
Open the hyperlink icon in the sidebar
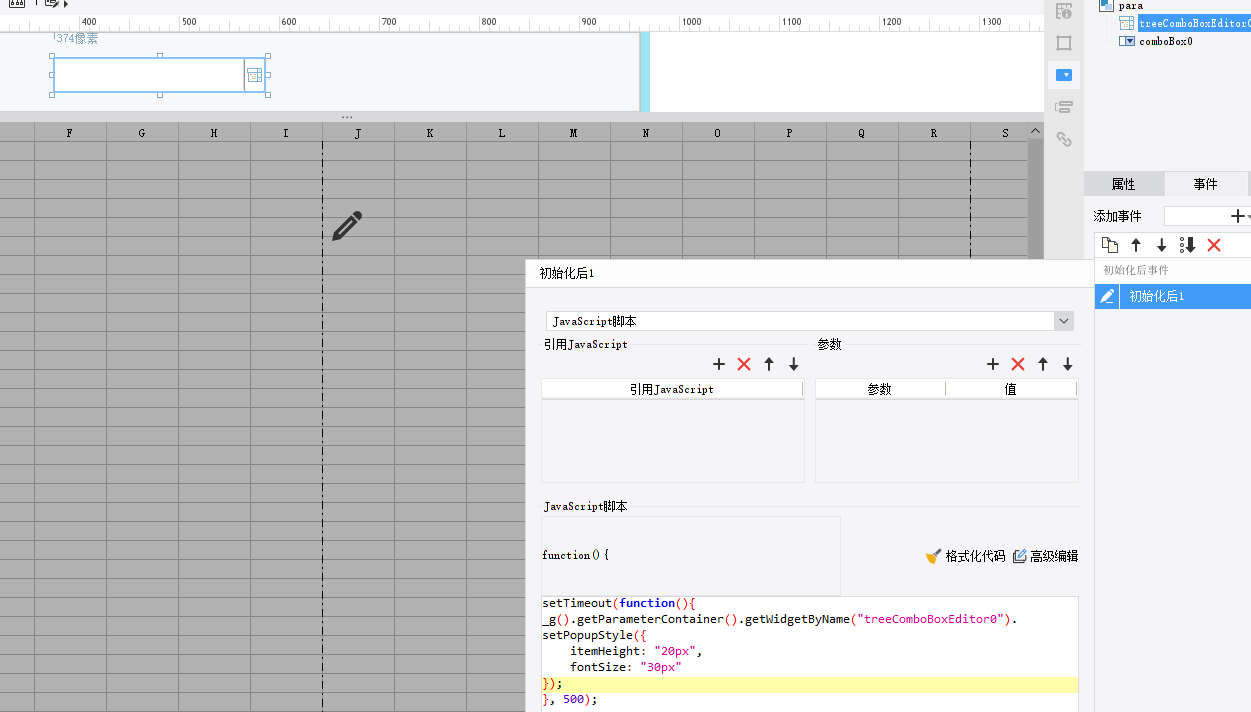pos(1064,139)
